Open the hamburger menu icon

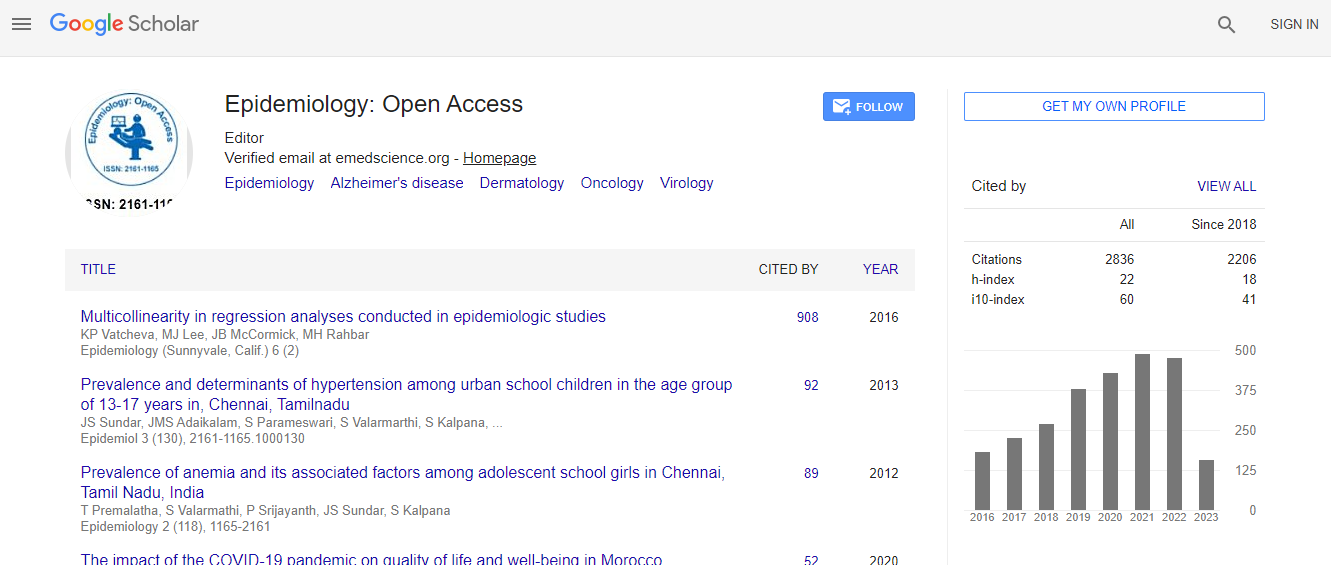pos(21,24)
